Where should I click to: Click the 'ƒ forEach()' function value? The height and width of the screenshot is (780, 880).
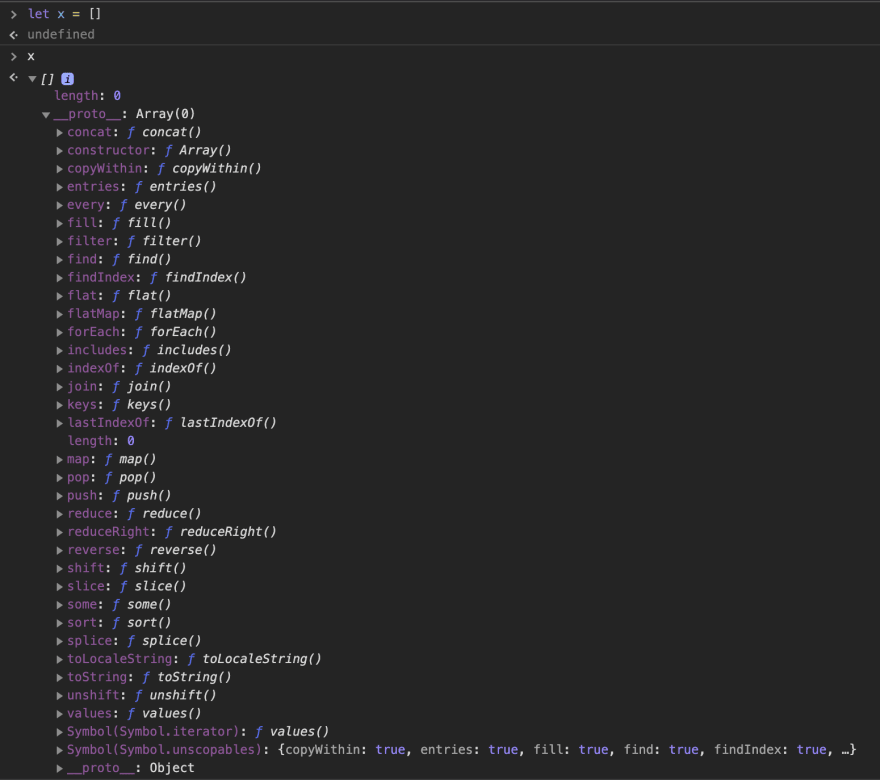[175, 332]
